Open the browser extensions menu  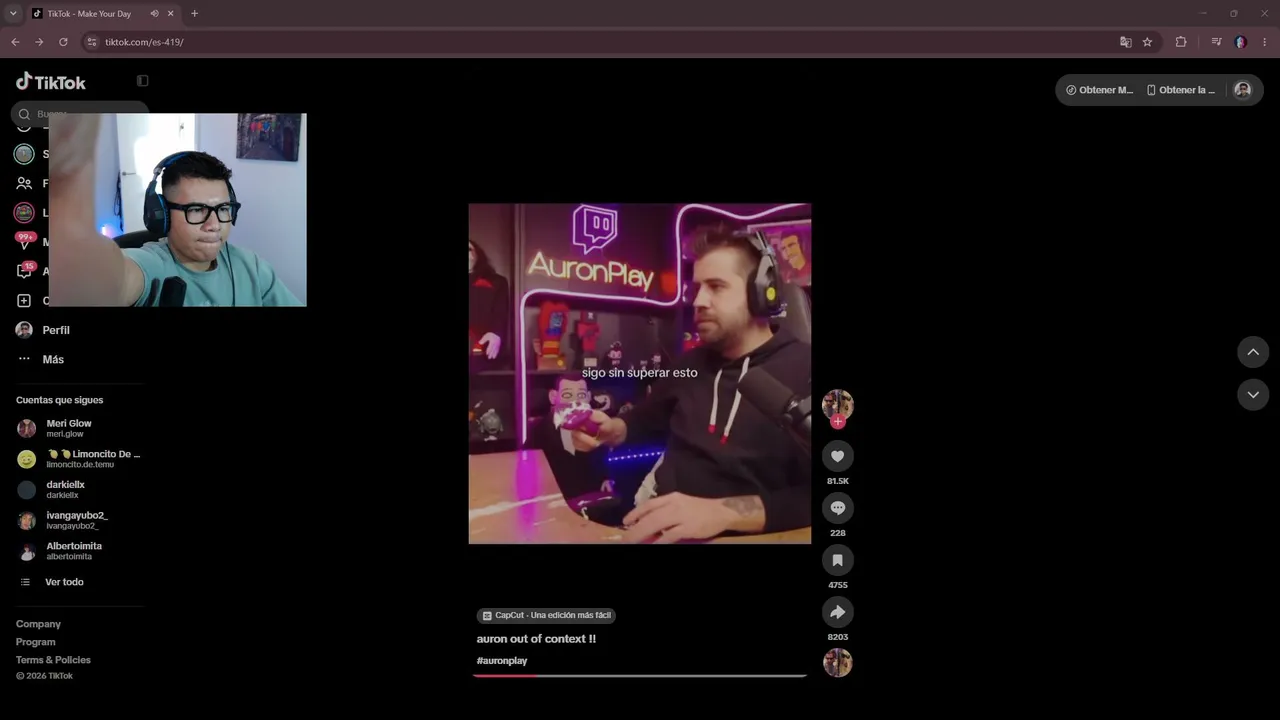(x=1181, y=42)
